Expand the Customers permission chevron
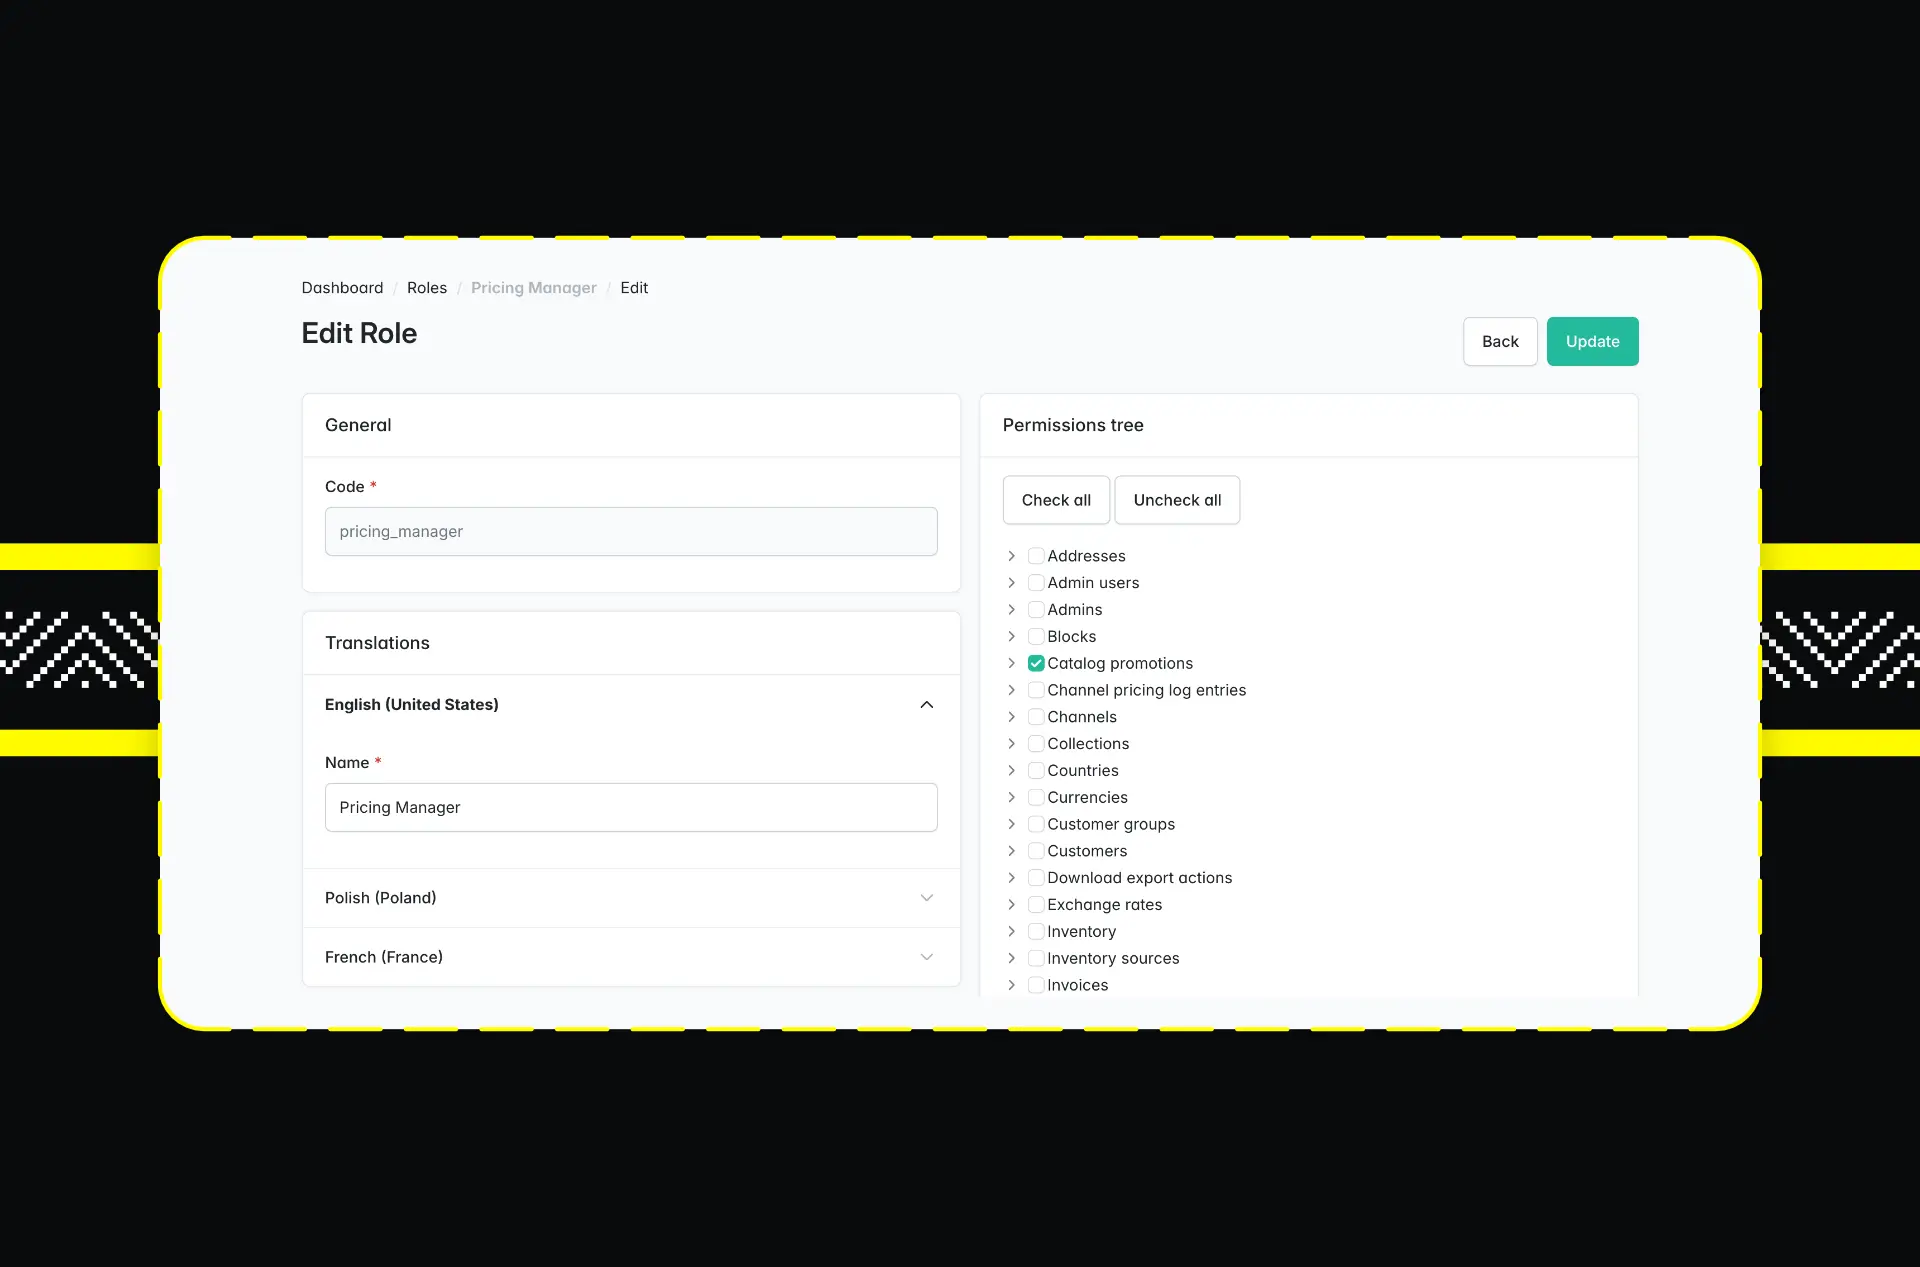This screenshot has height=1267, width=1920. pos(1011,851)
